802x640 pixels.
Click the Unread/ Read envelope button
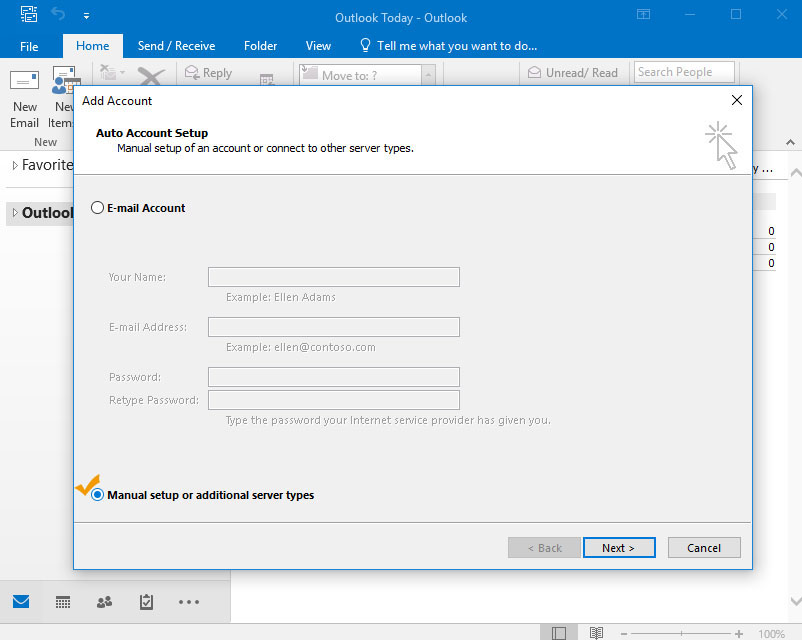click(572, 73)
